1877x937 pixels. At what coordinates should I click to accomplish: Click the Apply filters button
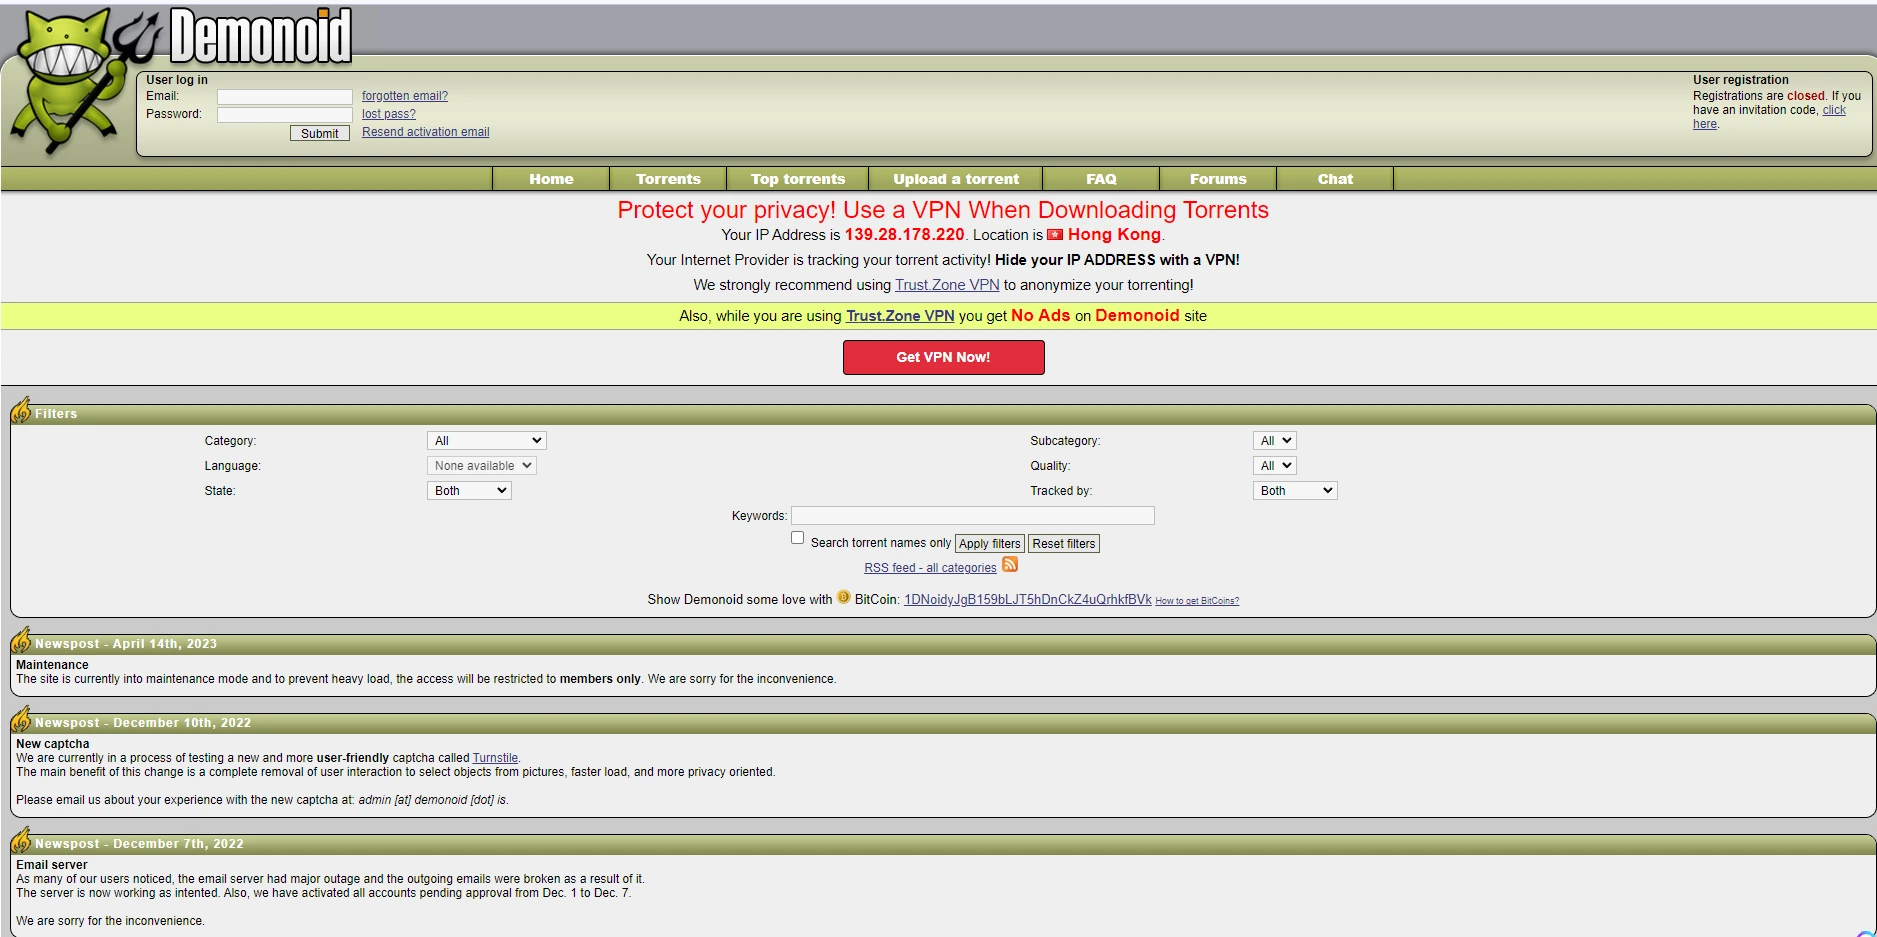coord(990,544)
